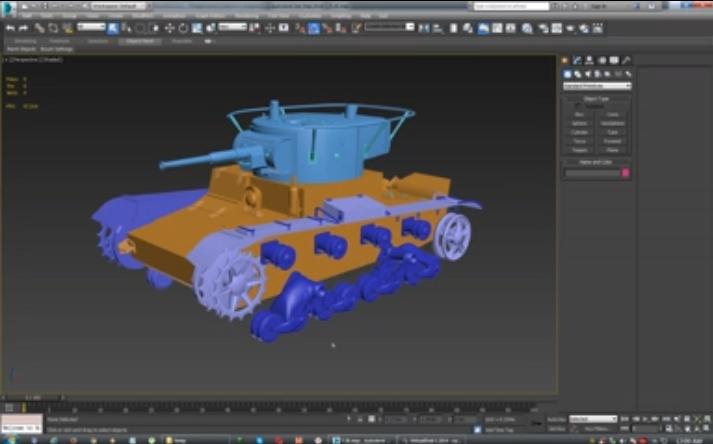Click the Undo arrow in main toolbar

10,28
